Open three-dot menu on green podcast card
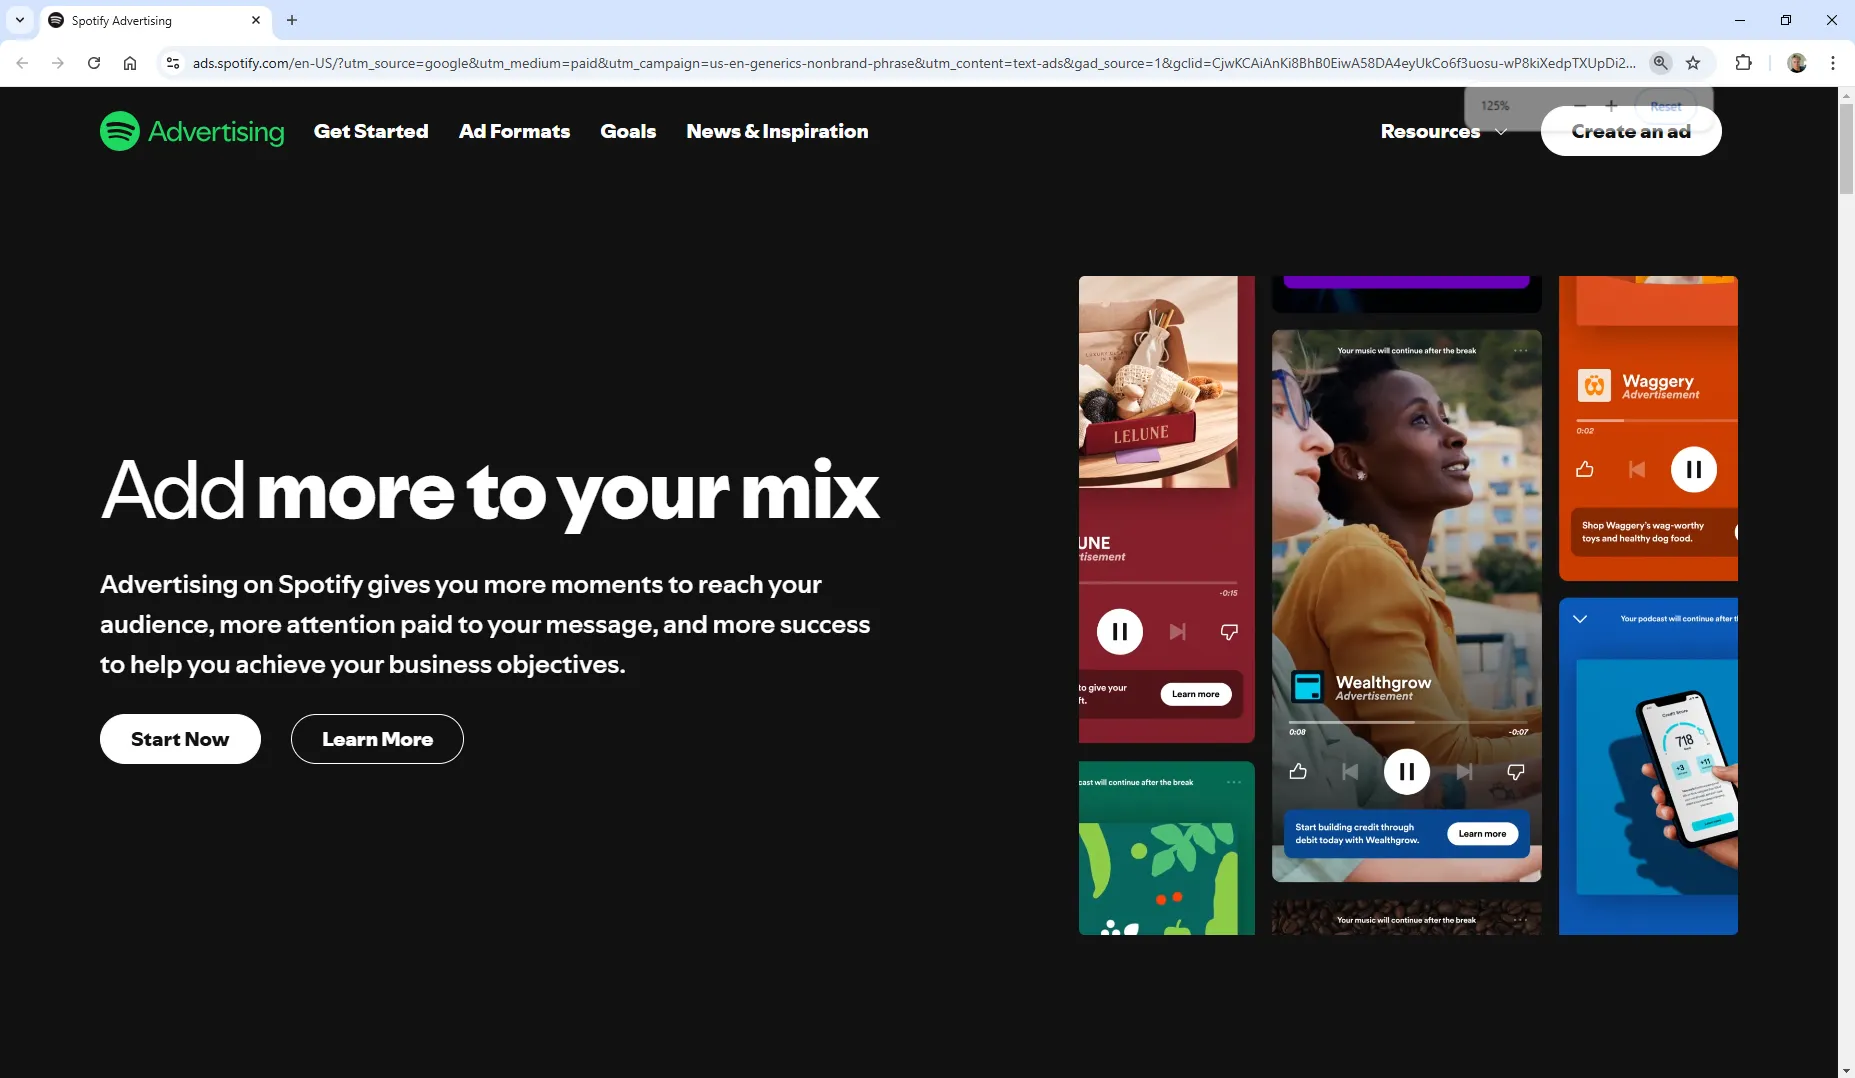 tap(1234, 783)
